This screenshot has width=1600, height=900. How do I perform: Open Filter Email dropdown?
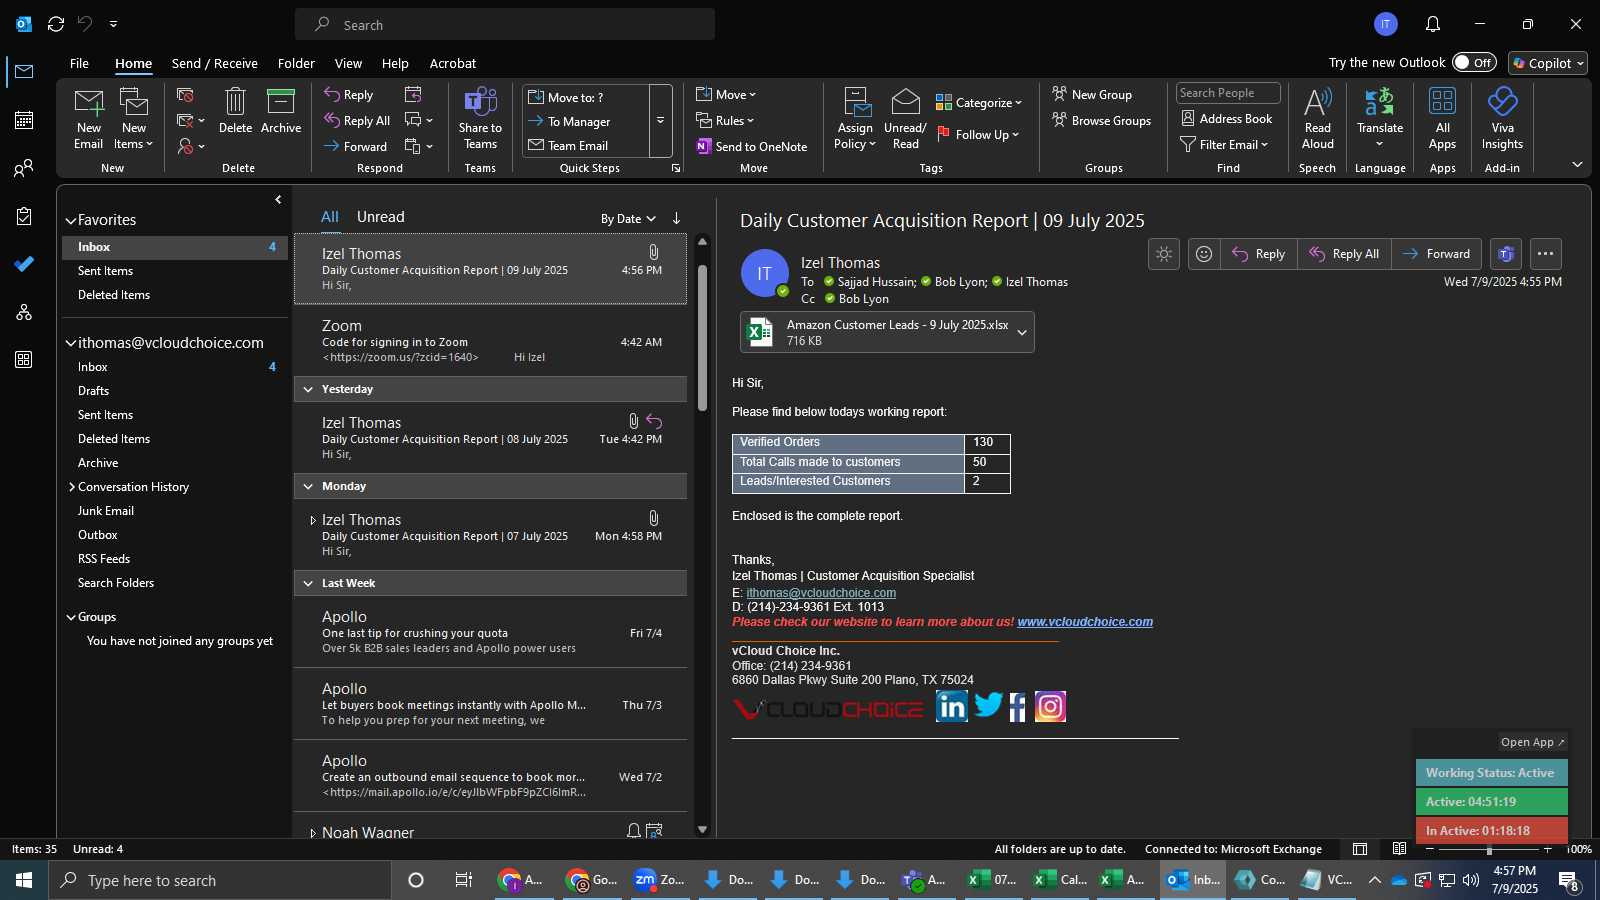(x=1224, y=145)
